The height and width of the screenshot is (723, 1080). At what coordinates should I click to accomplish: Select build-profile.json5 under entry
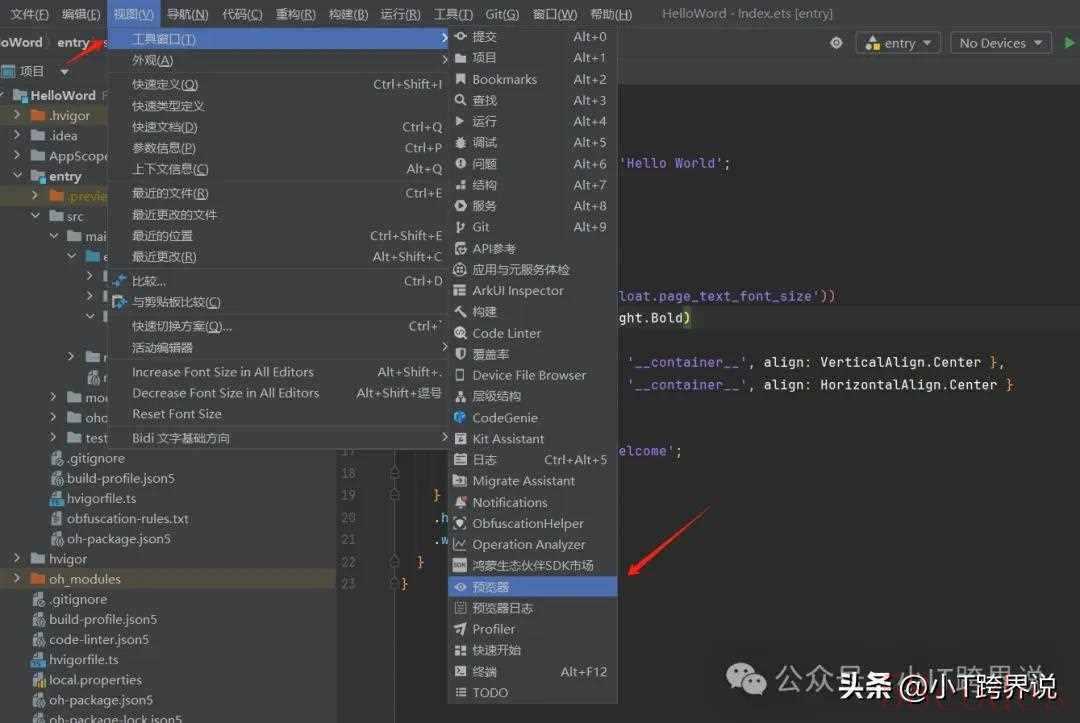[121, 478]
